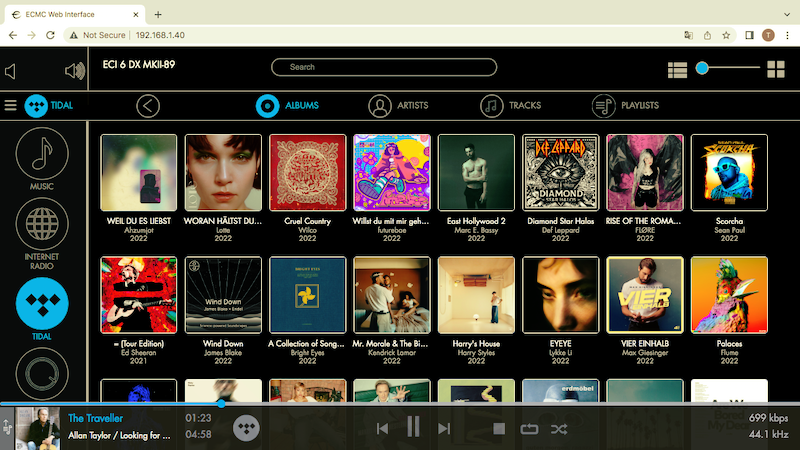
Task: Open the Harry's House album
Action: (476, 295)
